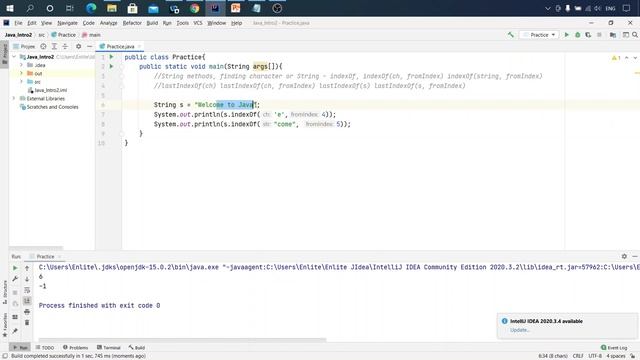Open the Event Log
Image resolution: width=640 pixels, height=360 pixels.
[x=614, y=348]
